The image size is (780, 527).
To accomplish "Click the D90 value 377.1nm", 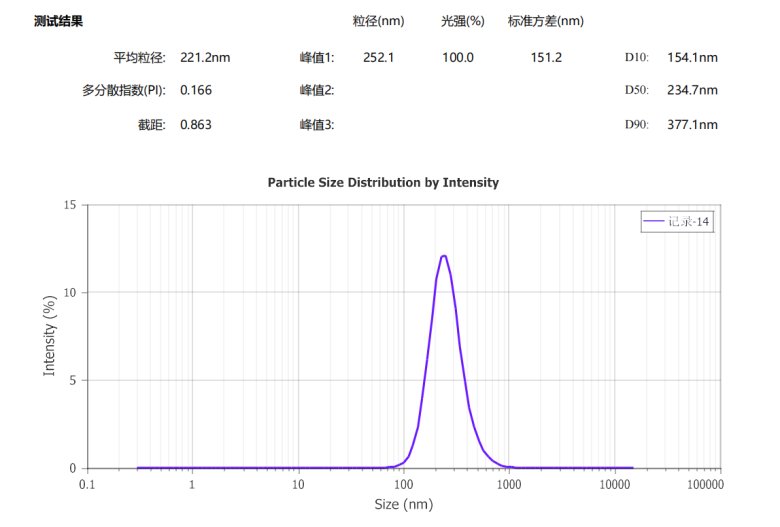I will pyautogui.click(x=692, y=125).
